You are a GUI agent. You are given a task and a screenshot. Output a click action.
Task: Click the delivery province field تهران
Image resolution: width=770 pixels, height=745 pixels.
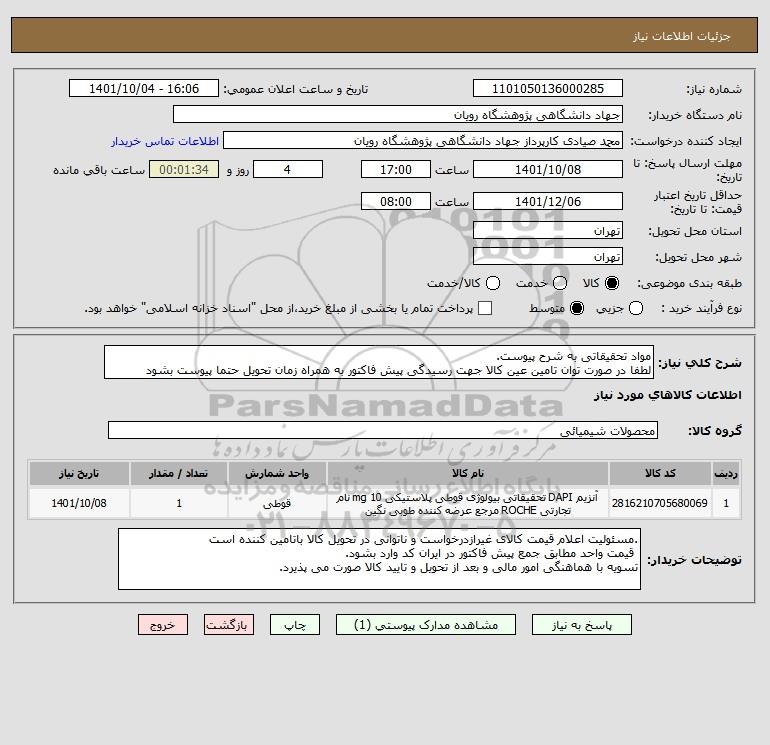click(548, 230)
